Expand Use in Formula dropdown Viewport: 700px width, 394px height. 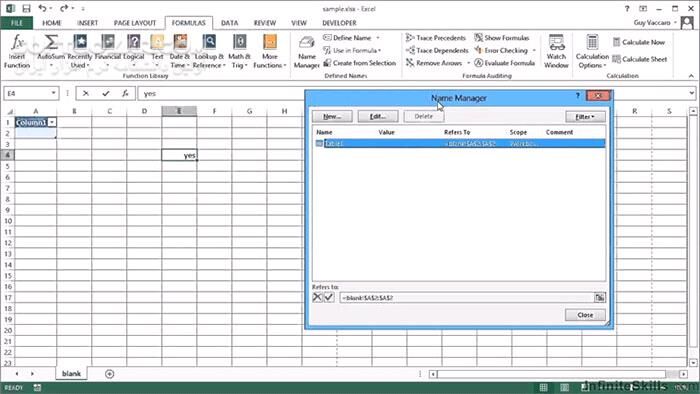379,50
